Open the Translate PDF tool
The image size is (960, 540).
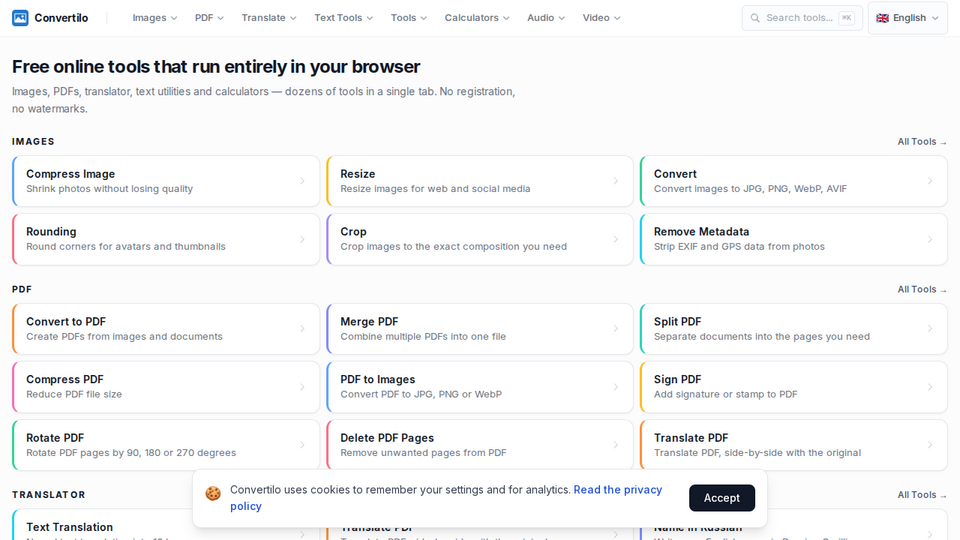[793, 445]
